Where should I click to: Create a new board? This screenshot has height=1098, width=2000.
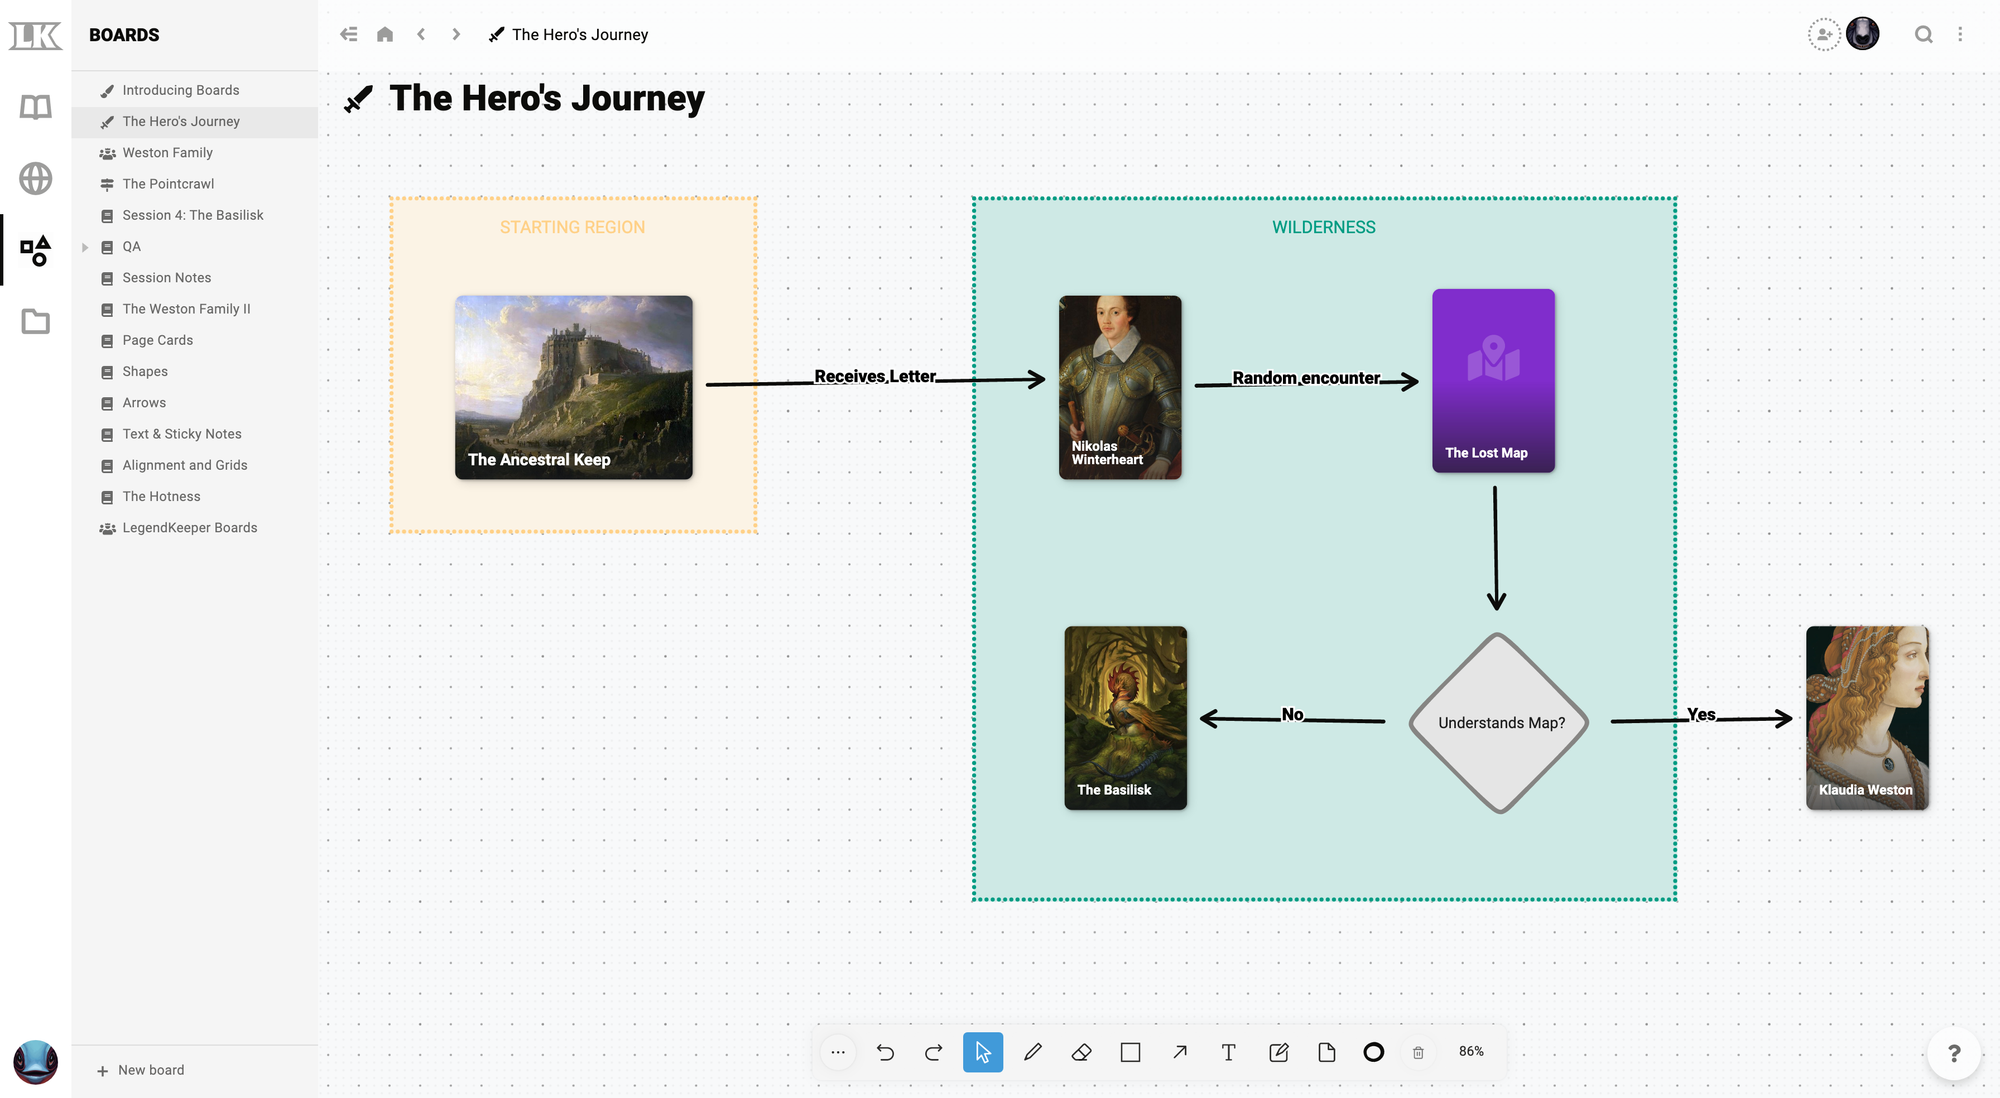[140, 1069]
